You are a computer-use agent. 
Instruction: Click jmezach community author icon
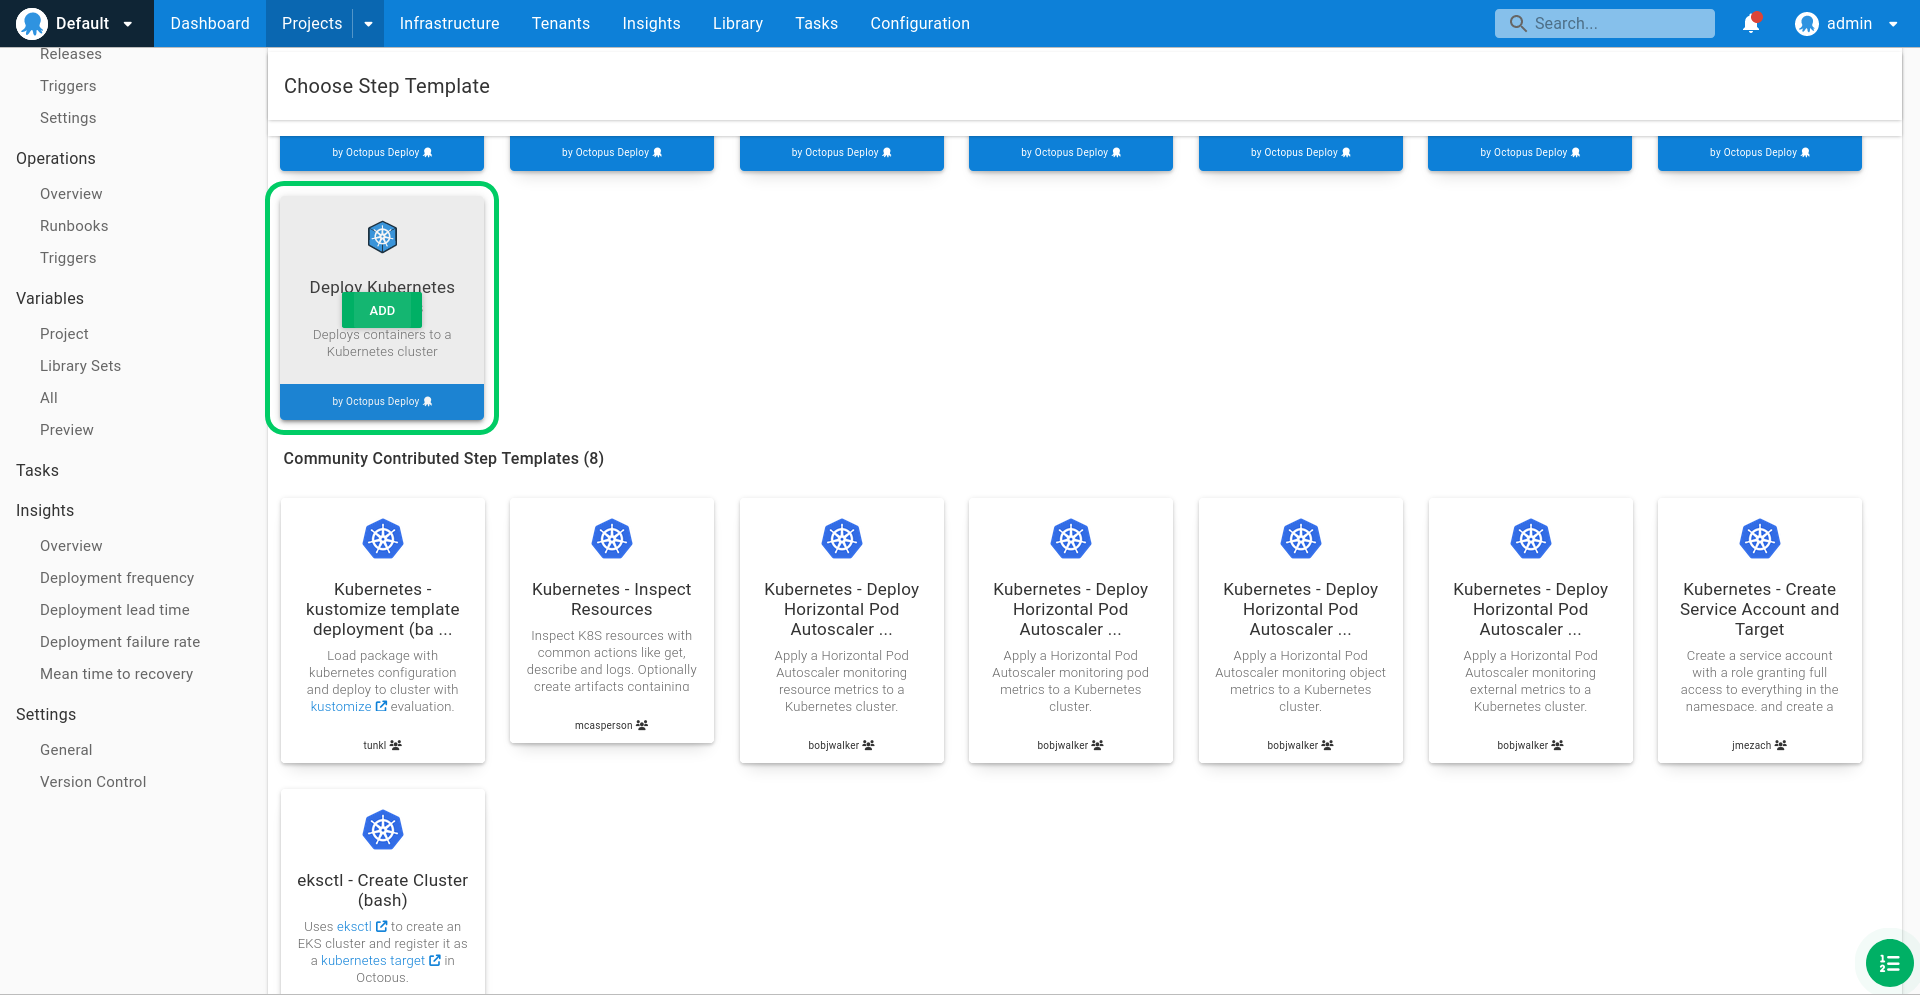click(x=1781, y=745)
